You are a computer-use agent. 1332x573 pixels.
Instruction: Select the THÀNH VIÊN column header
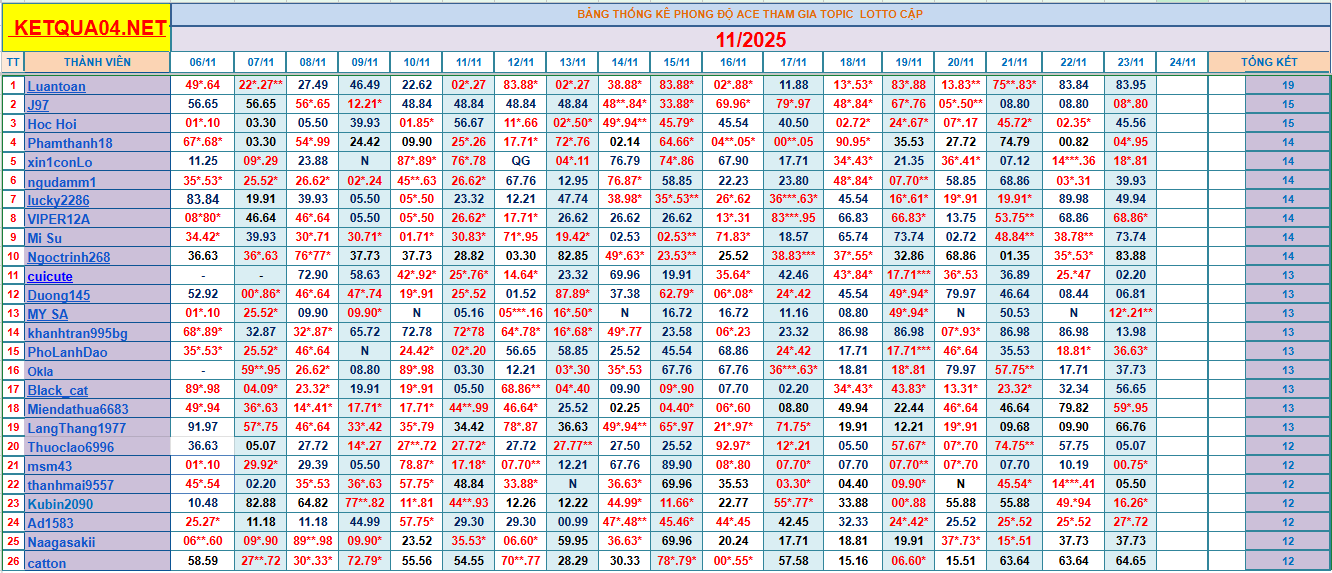97,62
